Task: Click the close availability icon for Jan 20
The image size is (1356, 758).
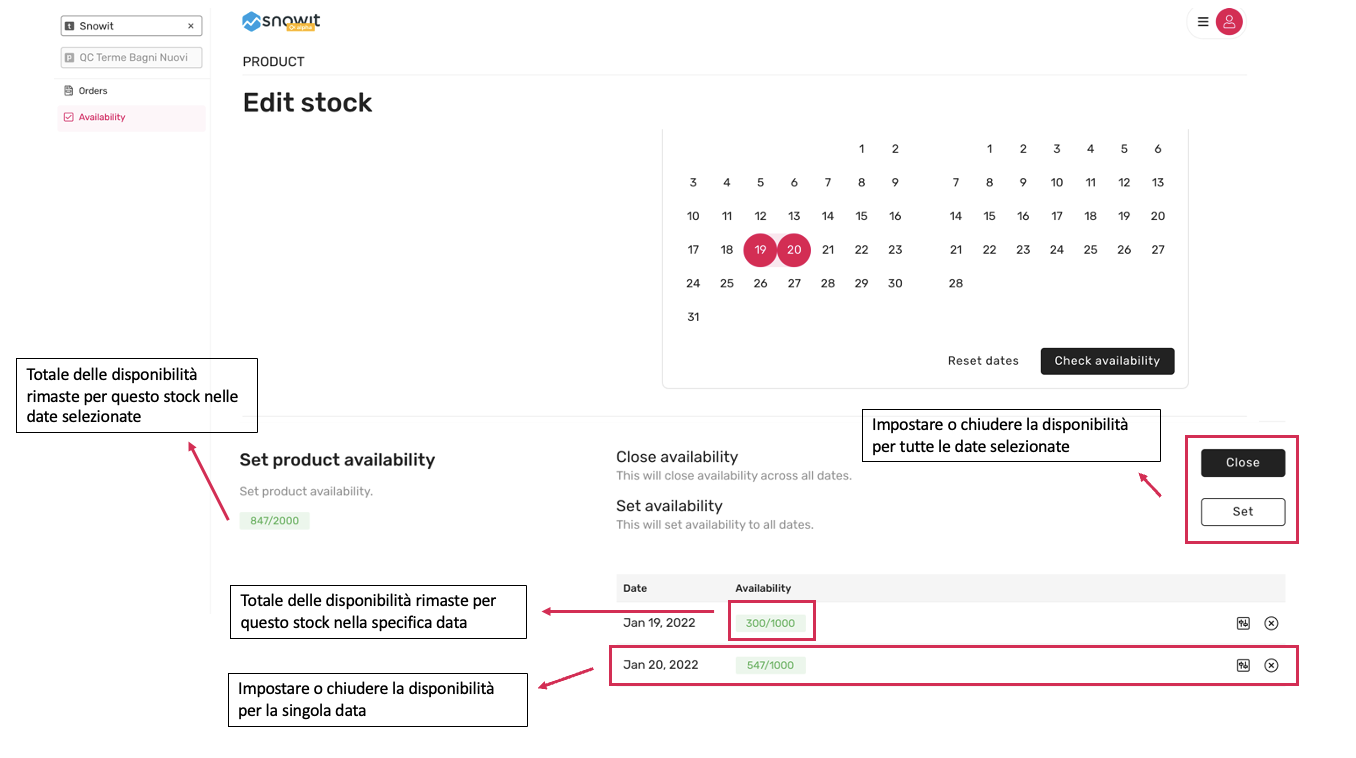Action: [x=1271, y=665]
